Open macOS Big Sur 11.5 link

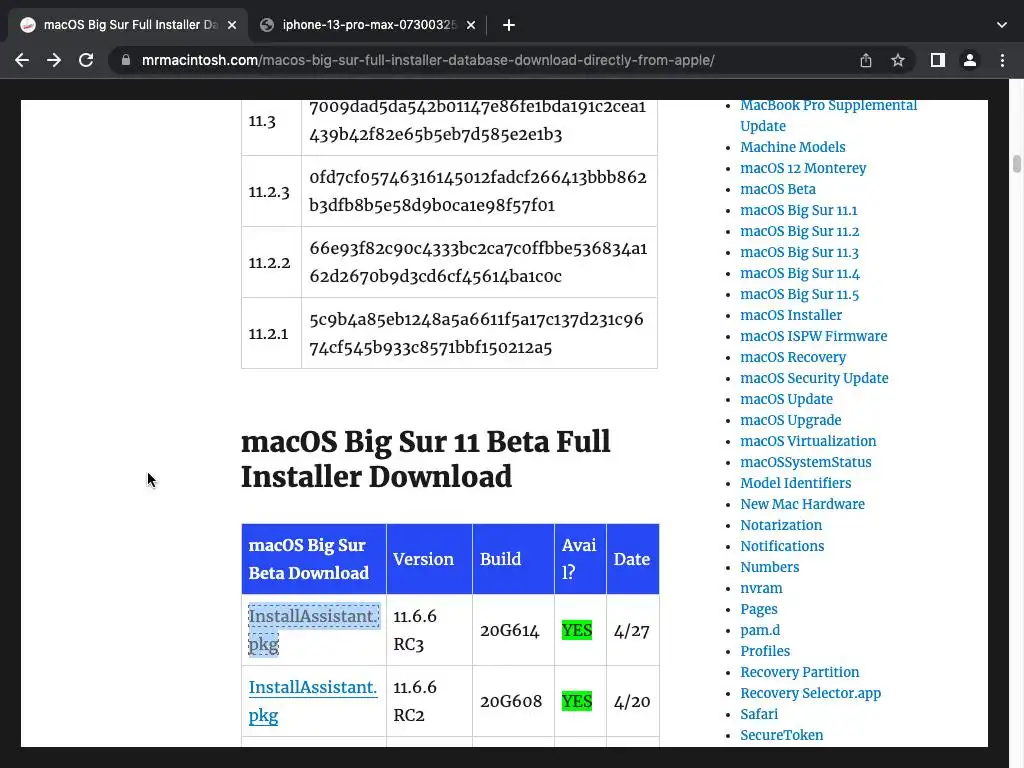pyautogui.click(x=799, y=294)
